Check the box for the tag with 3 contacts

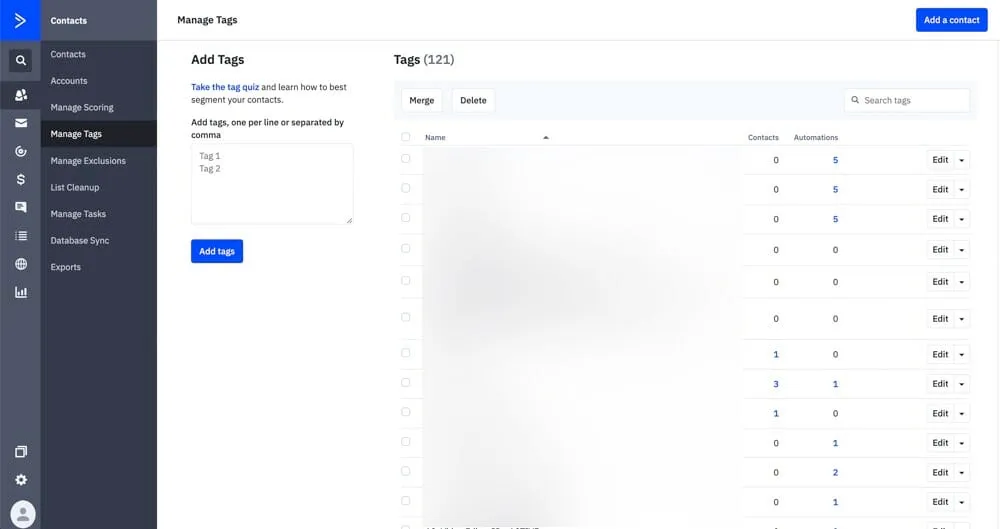pyautogui.click(x=405, y=383)
